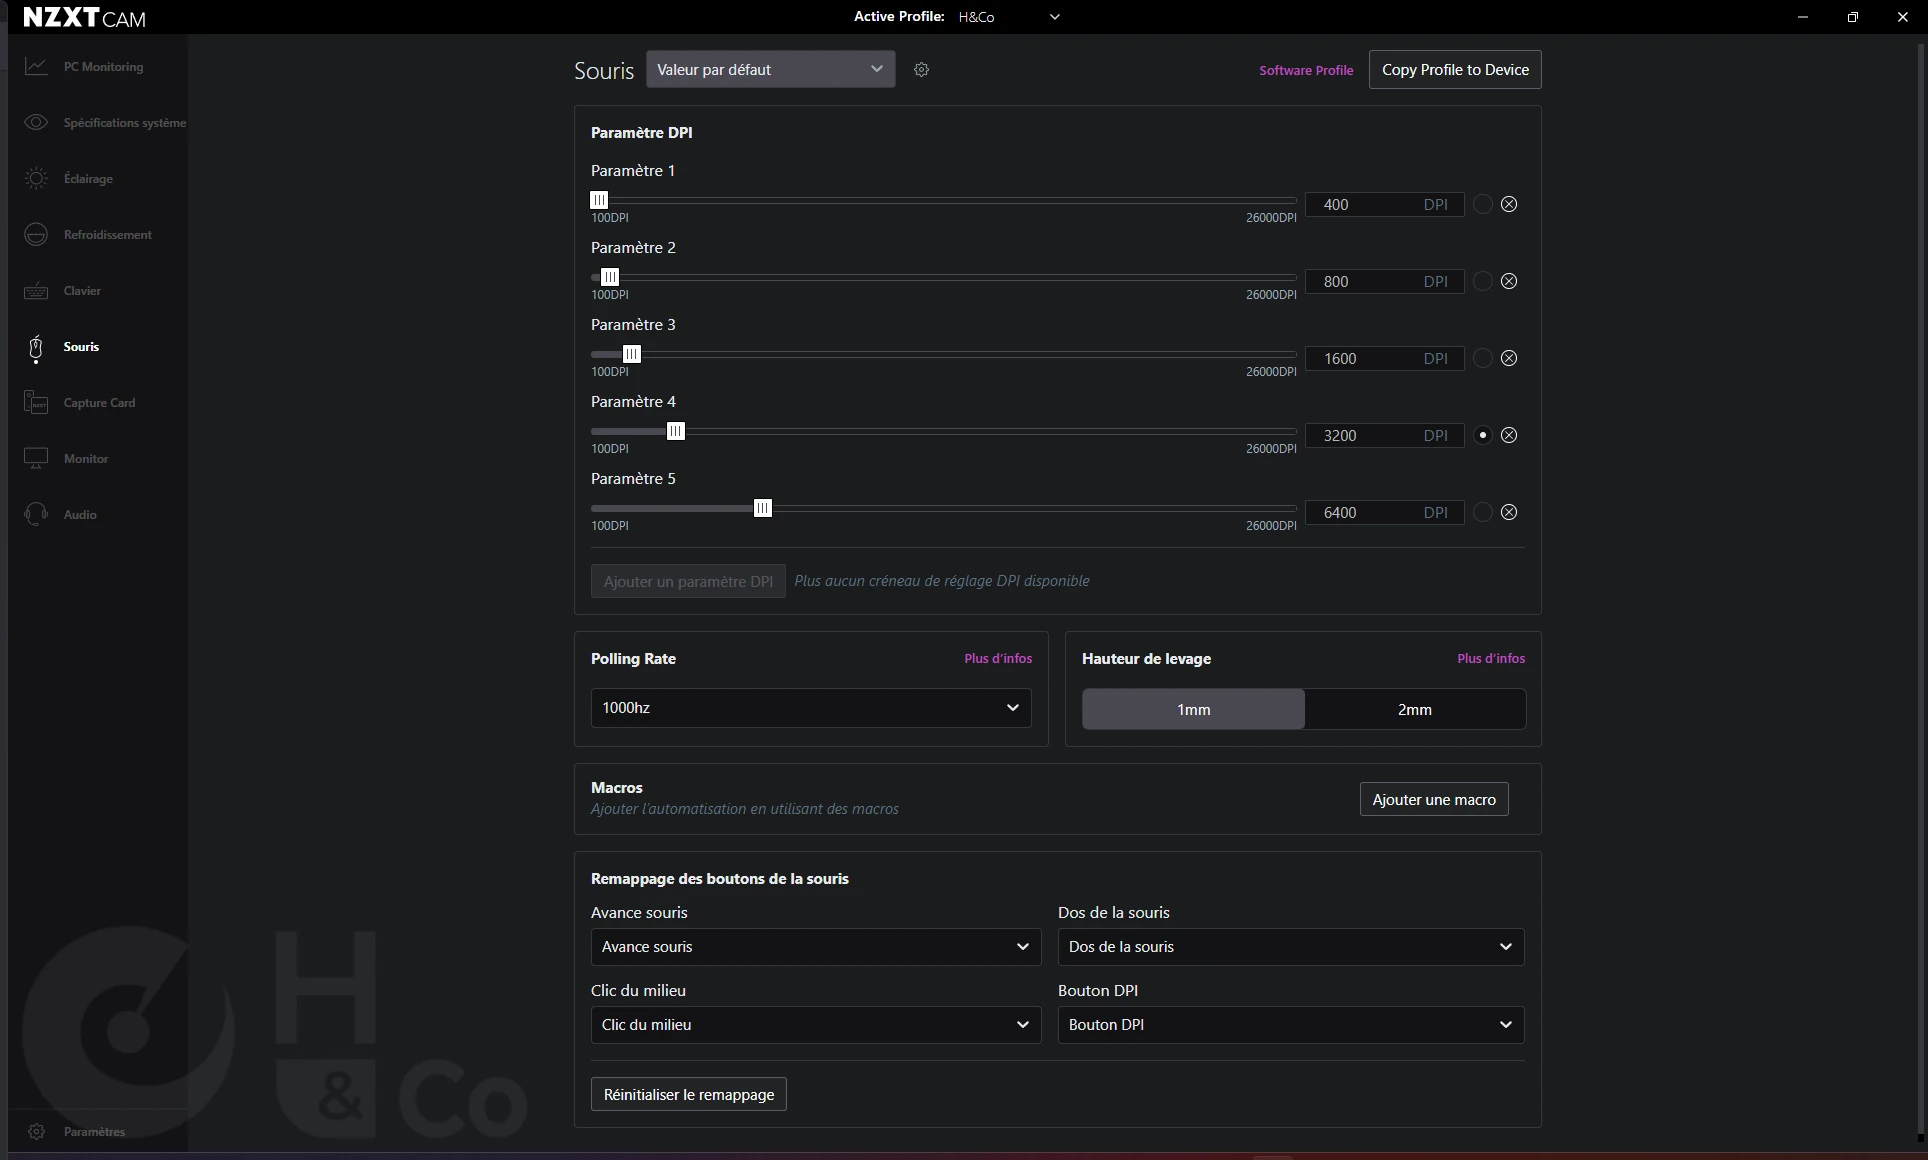Click the Refroidissement cooling icon
The image size is (1928, 1160).
point(36,234)
